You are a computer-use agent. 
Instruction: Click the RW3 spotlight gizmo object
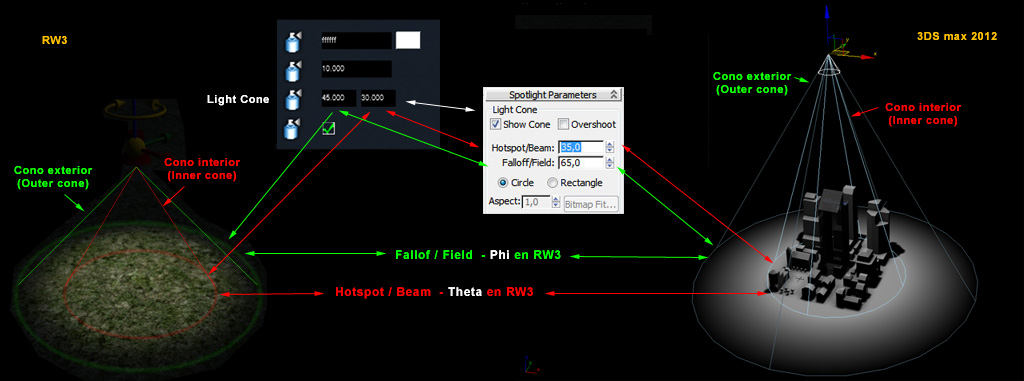coord(135,145)
